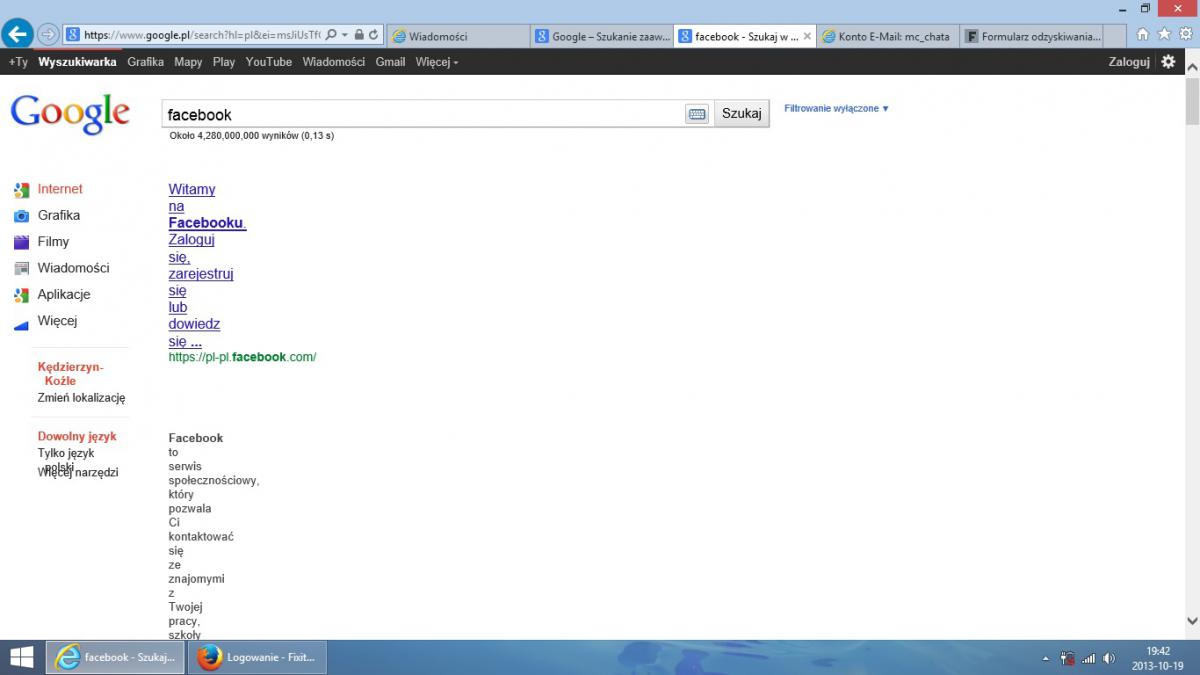Click the browser Back arrow button
The width and height of the screenshot is (1200, 675).
coord(17,34)
